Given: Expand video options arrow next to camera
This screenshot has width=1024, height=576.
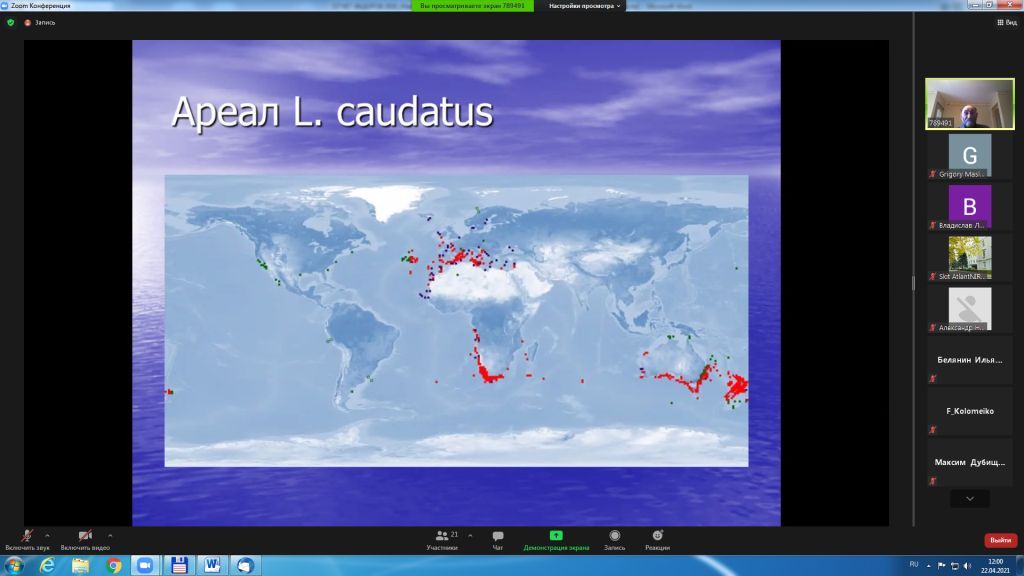Looking at the screenshot, I should click(110, 535).
